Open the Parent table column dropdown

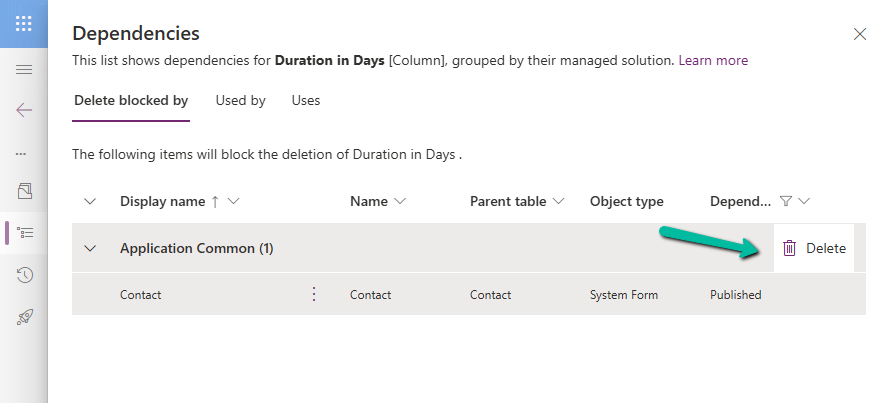(x=559, y=201)
